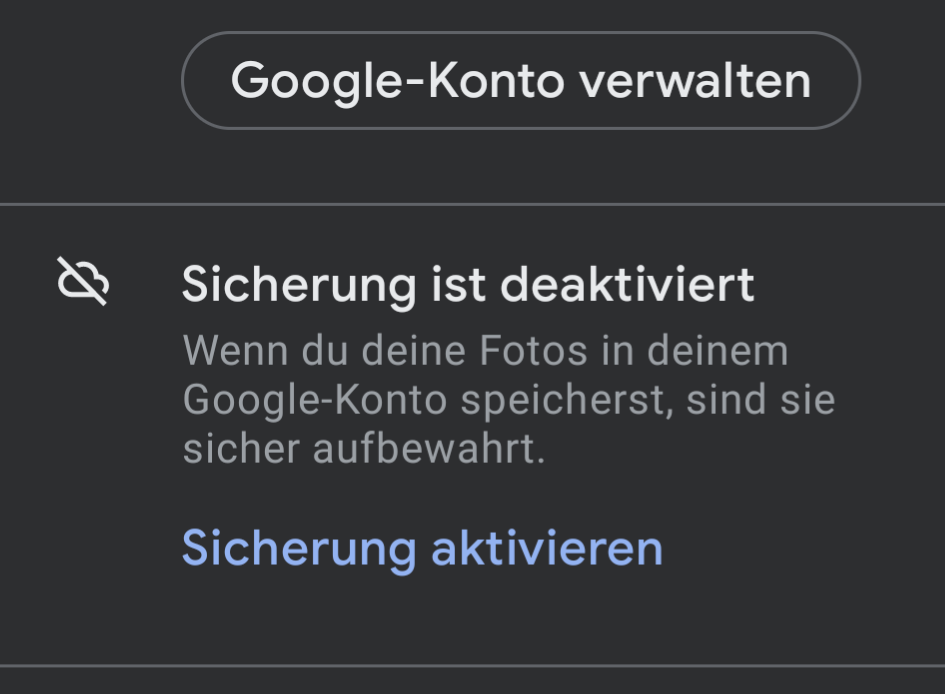Manage Google account via the pill button
The image size is (945, 694).
pos(521,80)
